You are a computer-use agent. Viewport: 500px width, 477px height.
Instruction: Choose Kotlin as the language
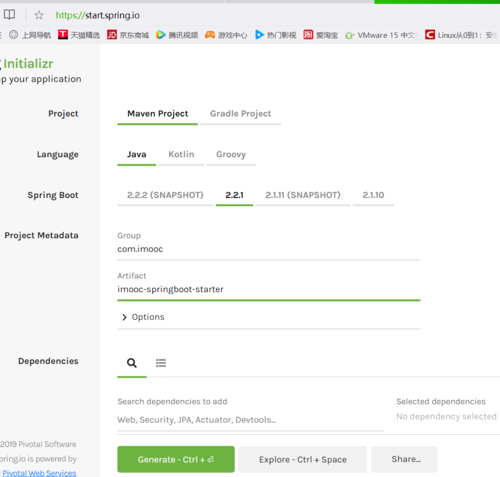tap(181, 155)
